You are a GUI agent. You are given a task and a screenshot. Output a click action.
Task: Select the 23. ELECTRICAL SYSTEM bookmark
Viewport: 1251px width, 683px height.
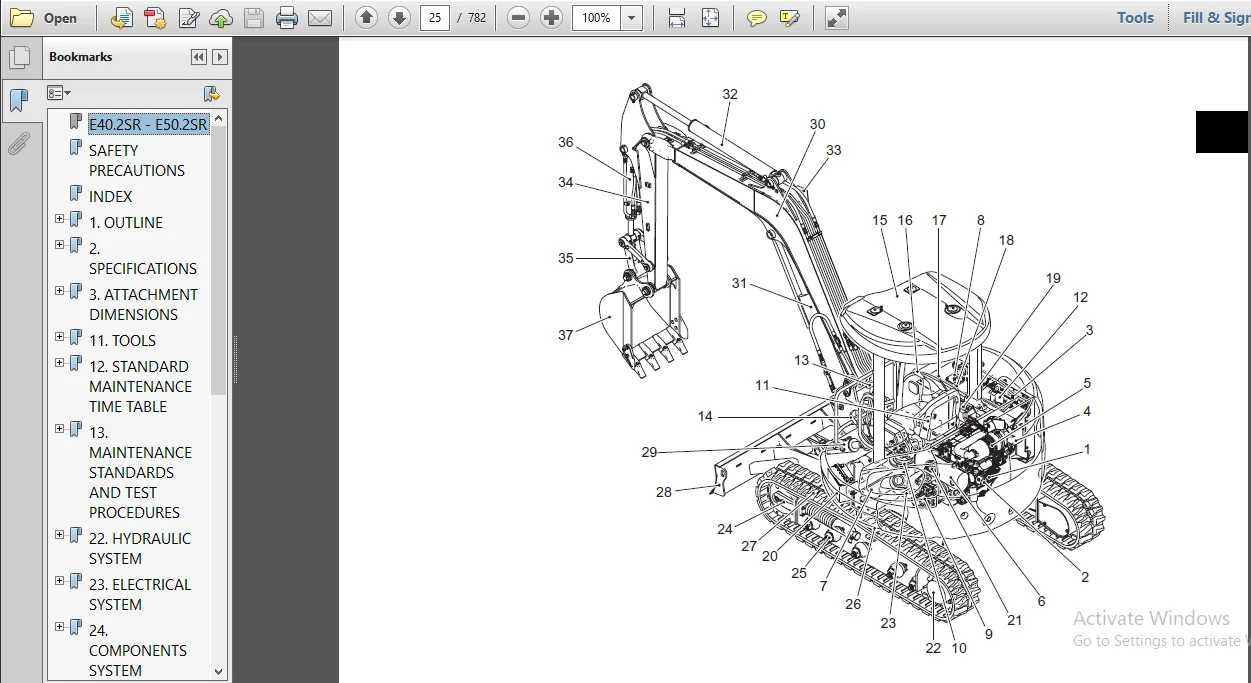139,594
